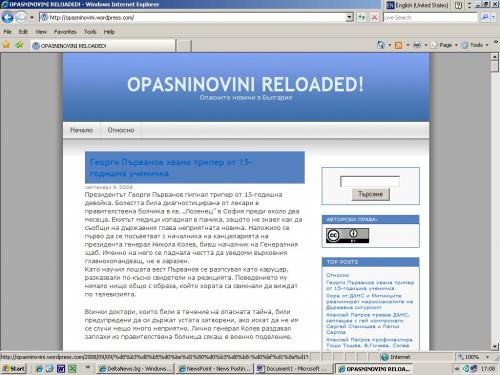Click the red Stop loading icon
Screen dimensions: 500x375
[x=374, y=17]
